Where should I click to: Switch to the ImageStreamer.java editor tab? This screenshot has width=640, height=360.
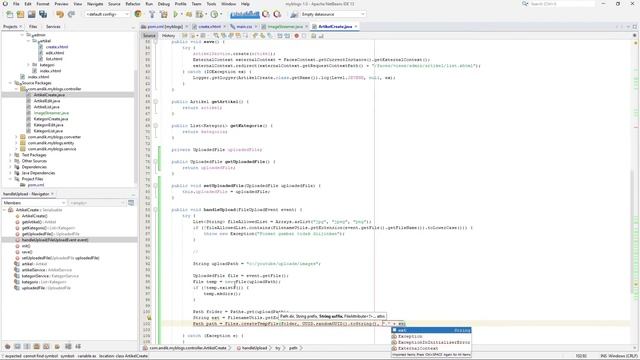285,27
